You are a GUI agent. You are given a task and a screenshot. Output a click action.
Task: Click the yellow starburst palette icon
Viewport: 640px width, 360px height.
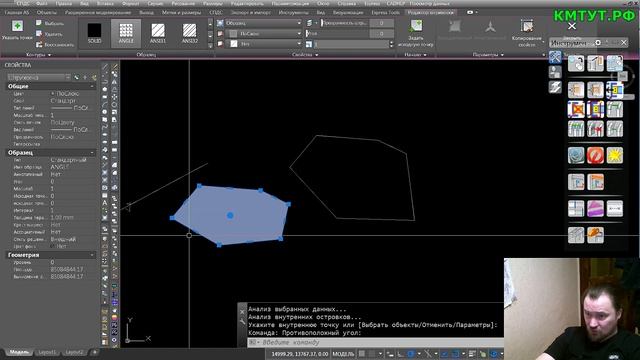[615, 156]
